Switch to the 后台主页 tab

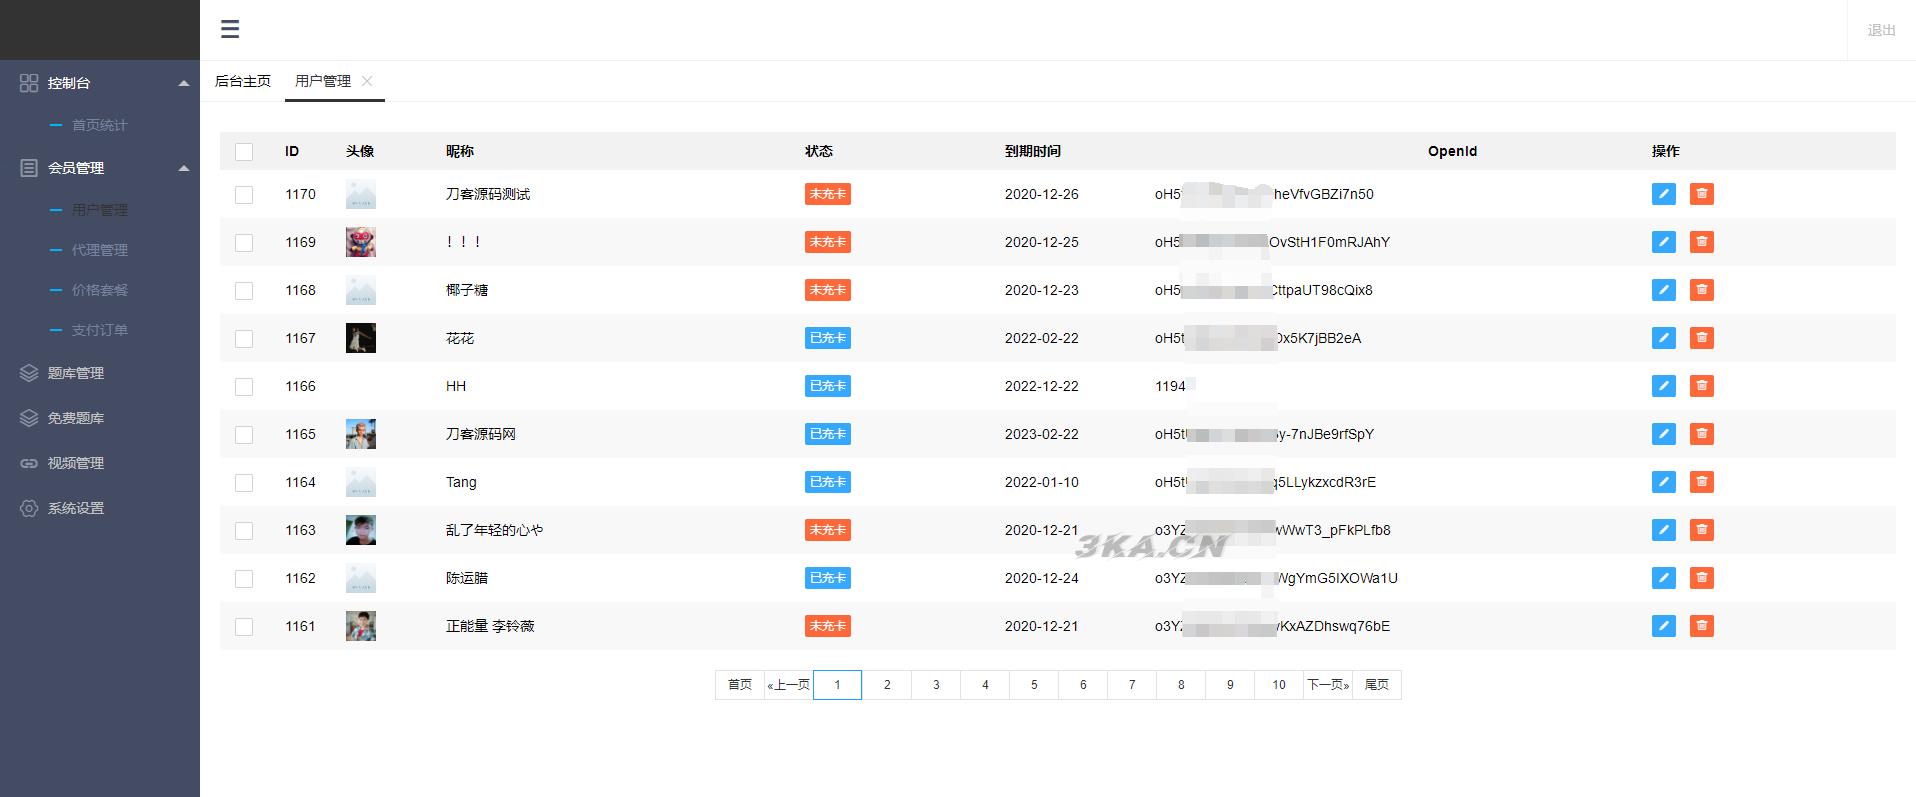[x=243, y=81]
